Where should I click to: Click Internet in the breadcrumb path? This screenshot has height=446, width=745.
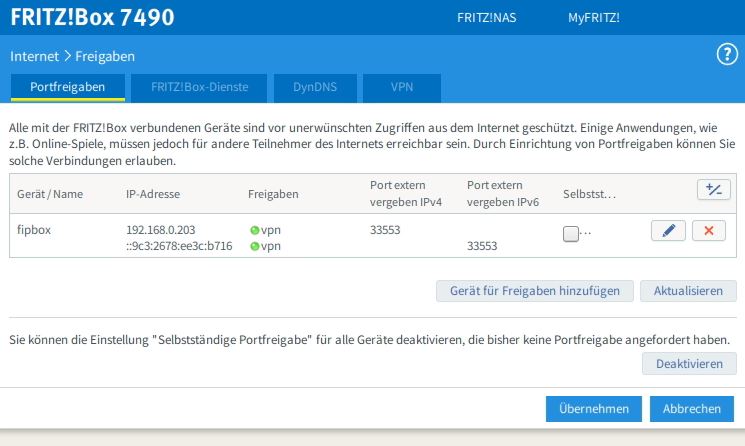(x=35, y=56)
